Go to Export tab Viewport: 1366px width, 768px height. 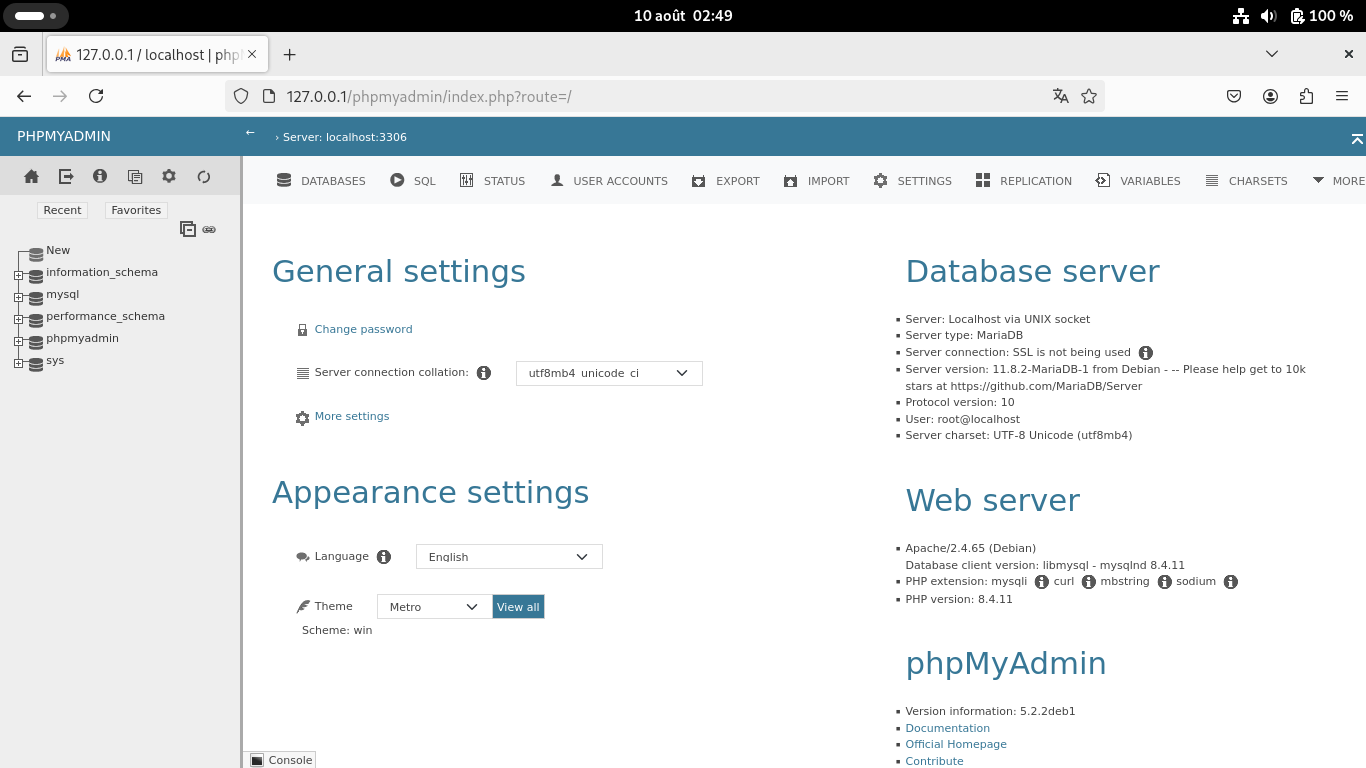click(x=725, y=181)
